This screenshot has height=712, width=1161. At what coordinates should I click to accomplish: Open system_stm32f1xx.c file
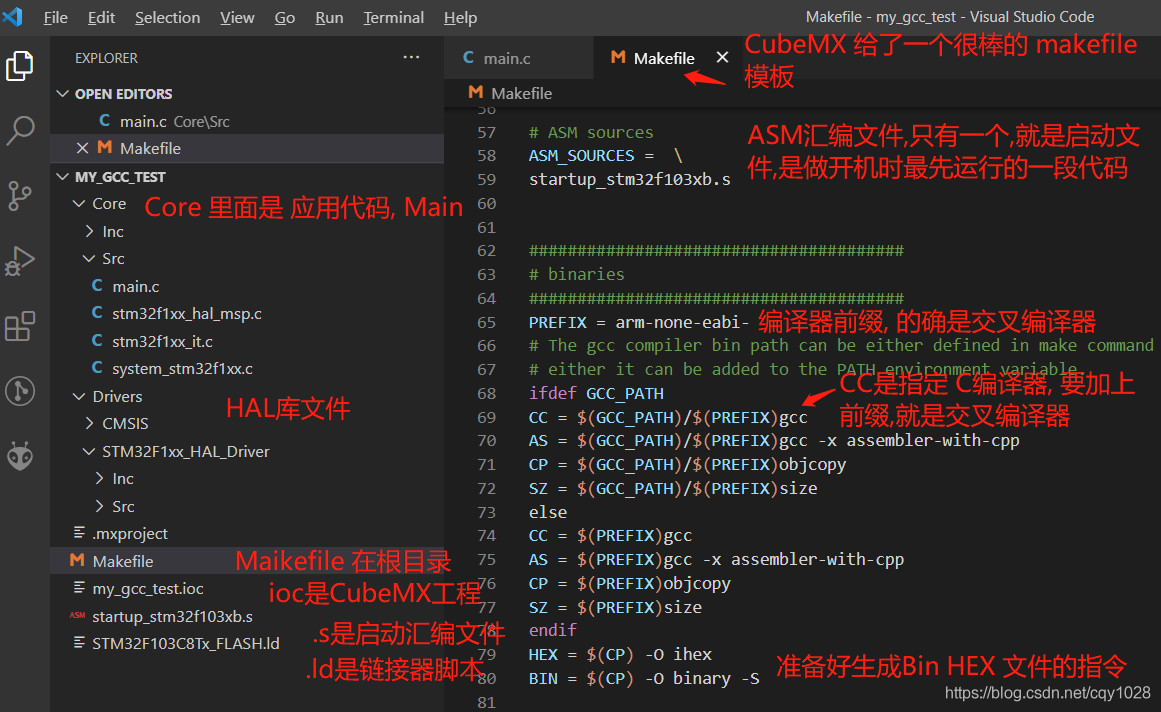[182, 369]
